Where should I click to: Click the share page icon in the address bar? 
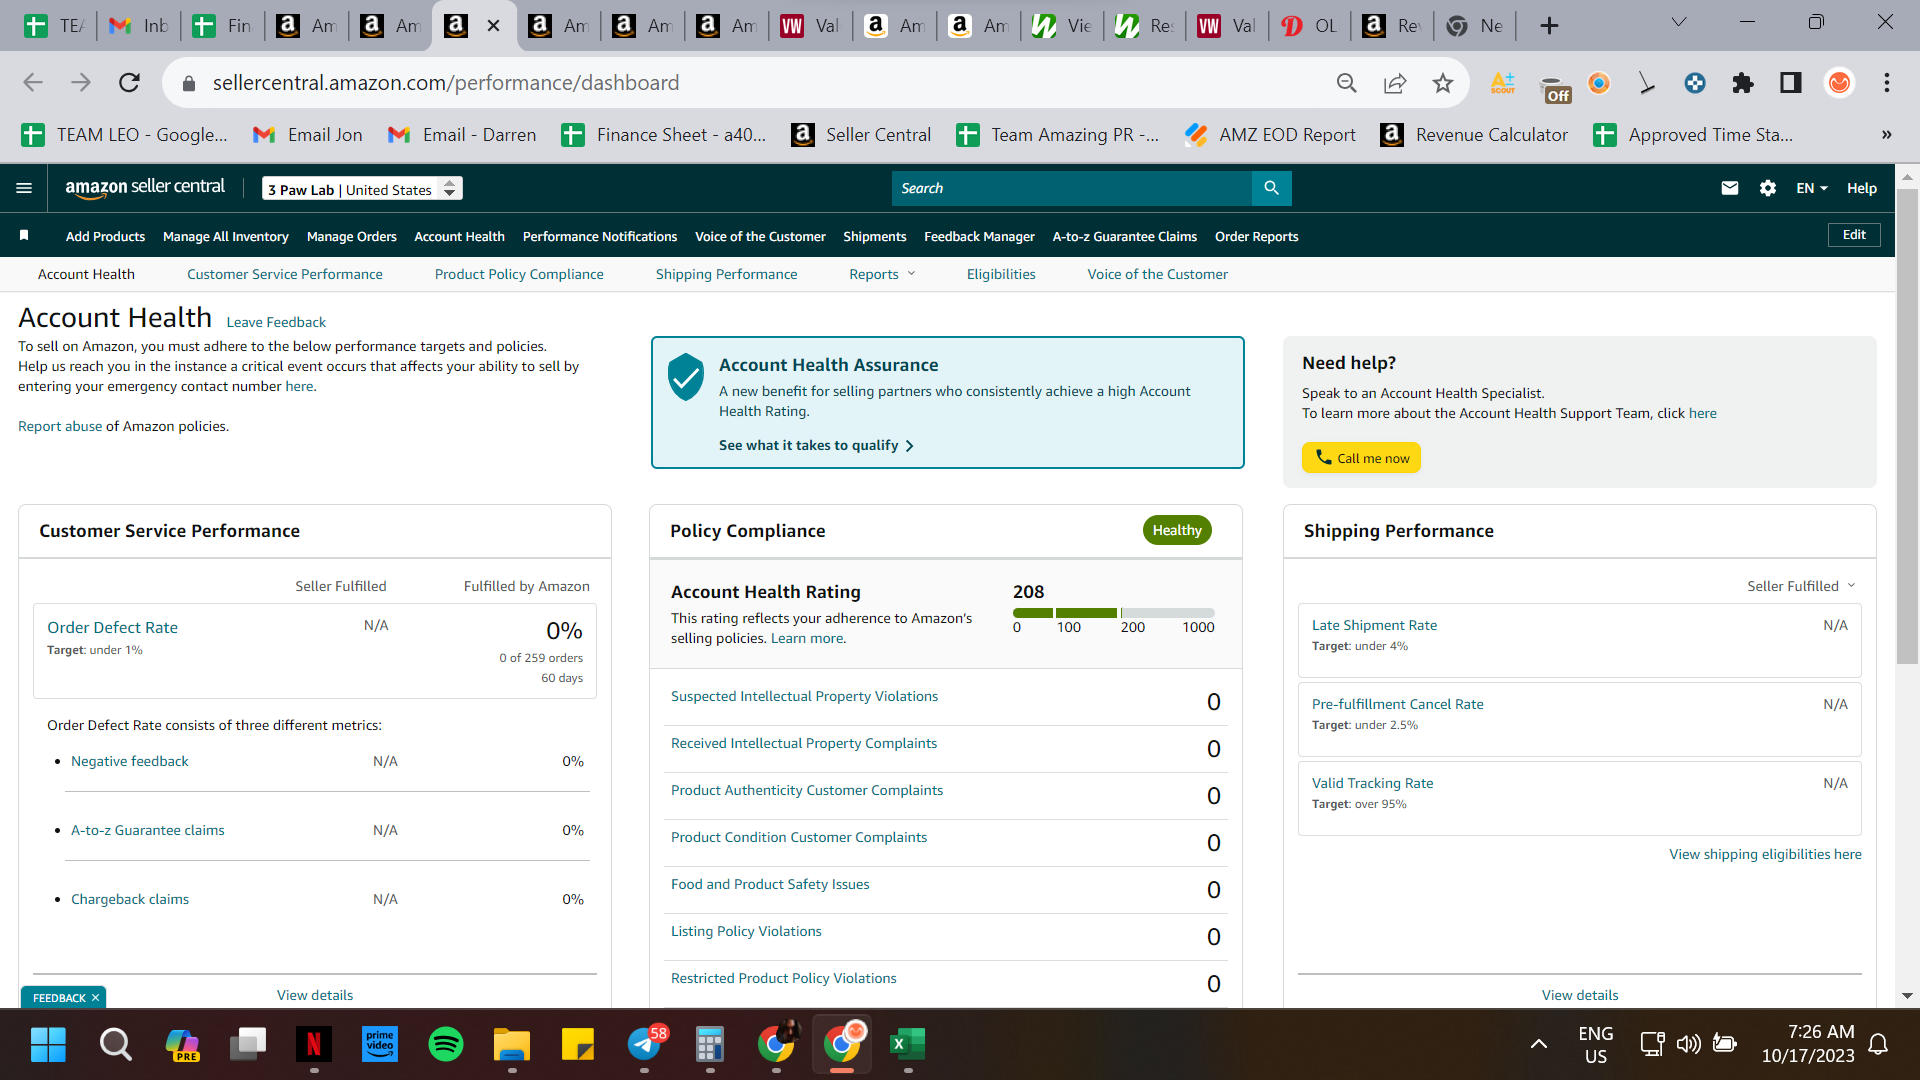(x=1395, y=83)
